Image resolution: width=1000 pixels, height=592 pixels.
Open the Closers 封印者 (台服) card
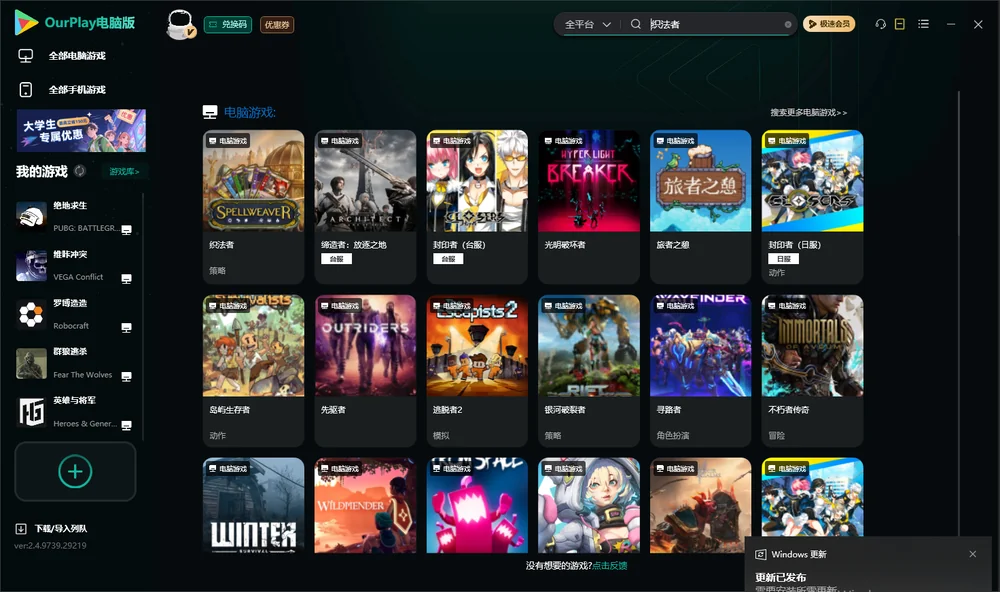[x=477, y=207]
